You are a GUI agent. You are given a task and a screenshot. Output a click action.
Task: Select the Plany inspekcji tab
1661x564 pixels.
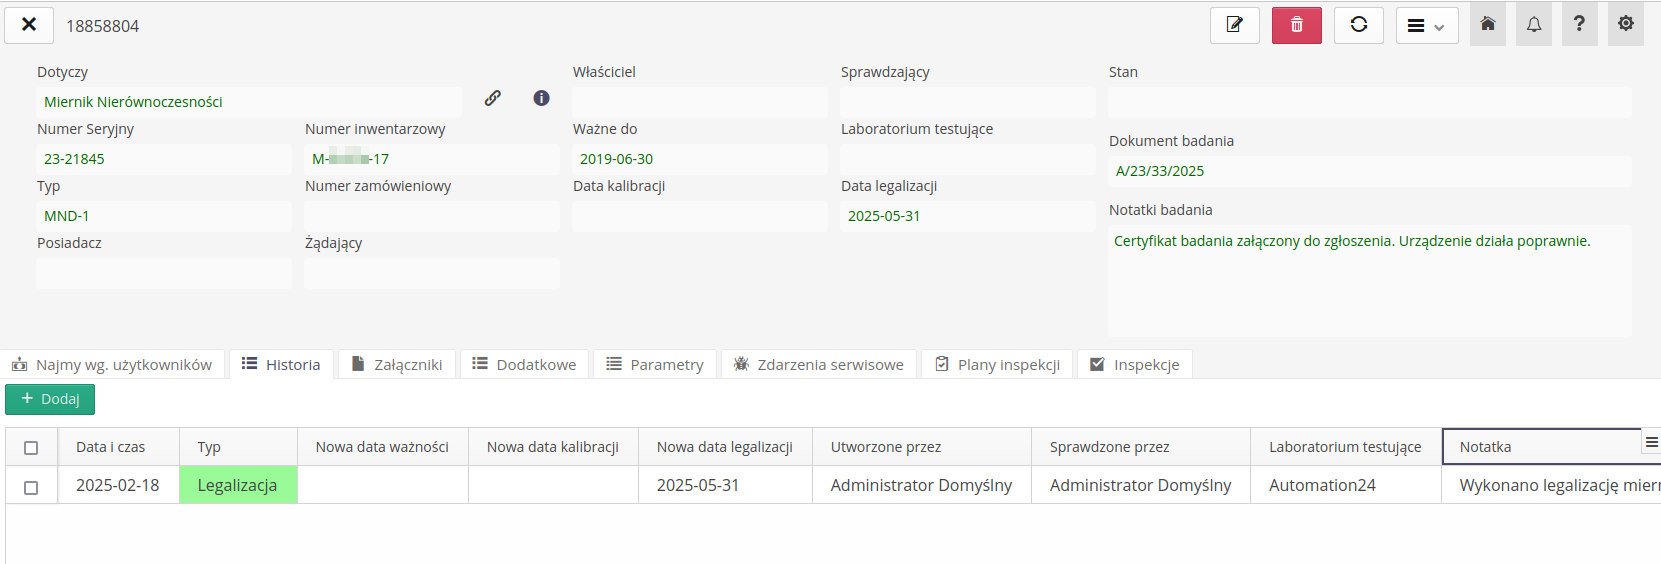coord(997,365)
